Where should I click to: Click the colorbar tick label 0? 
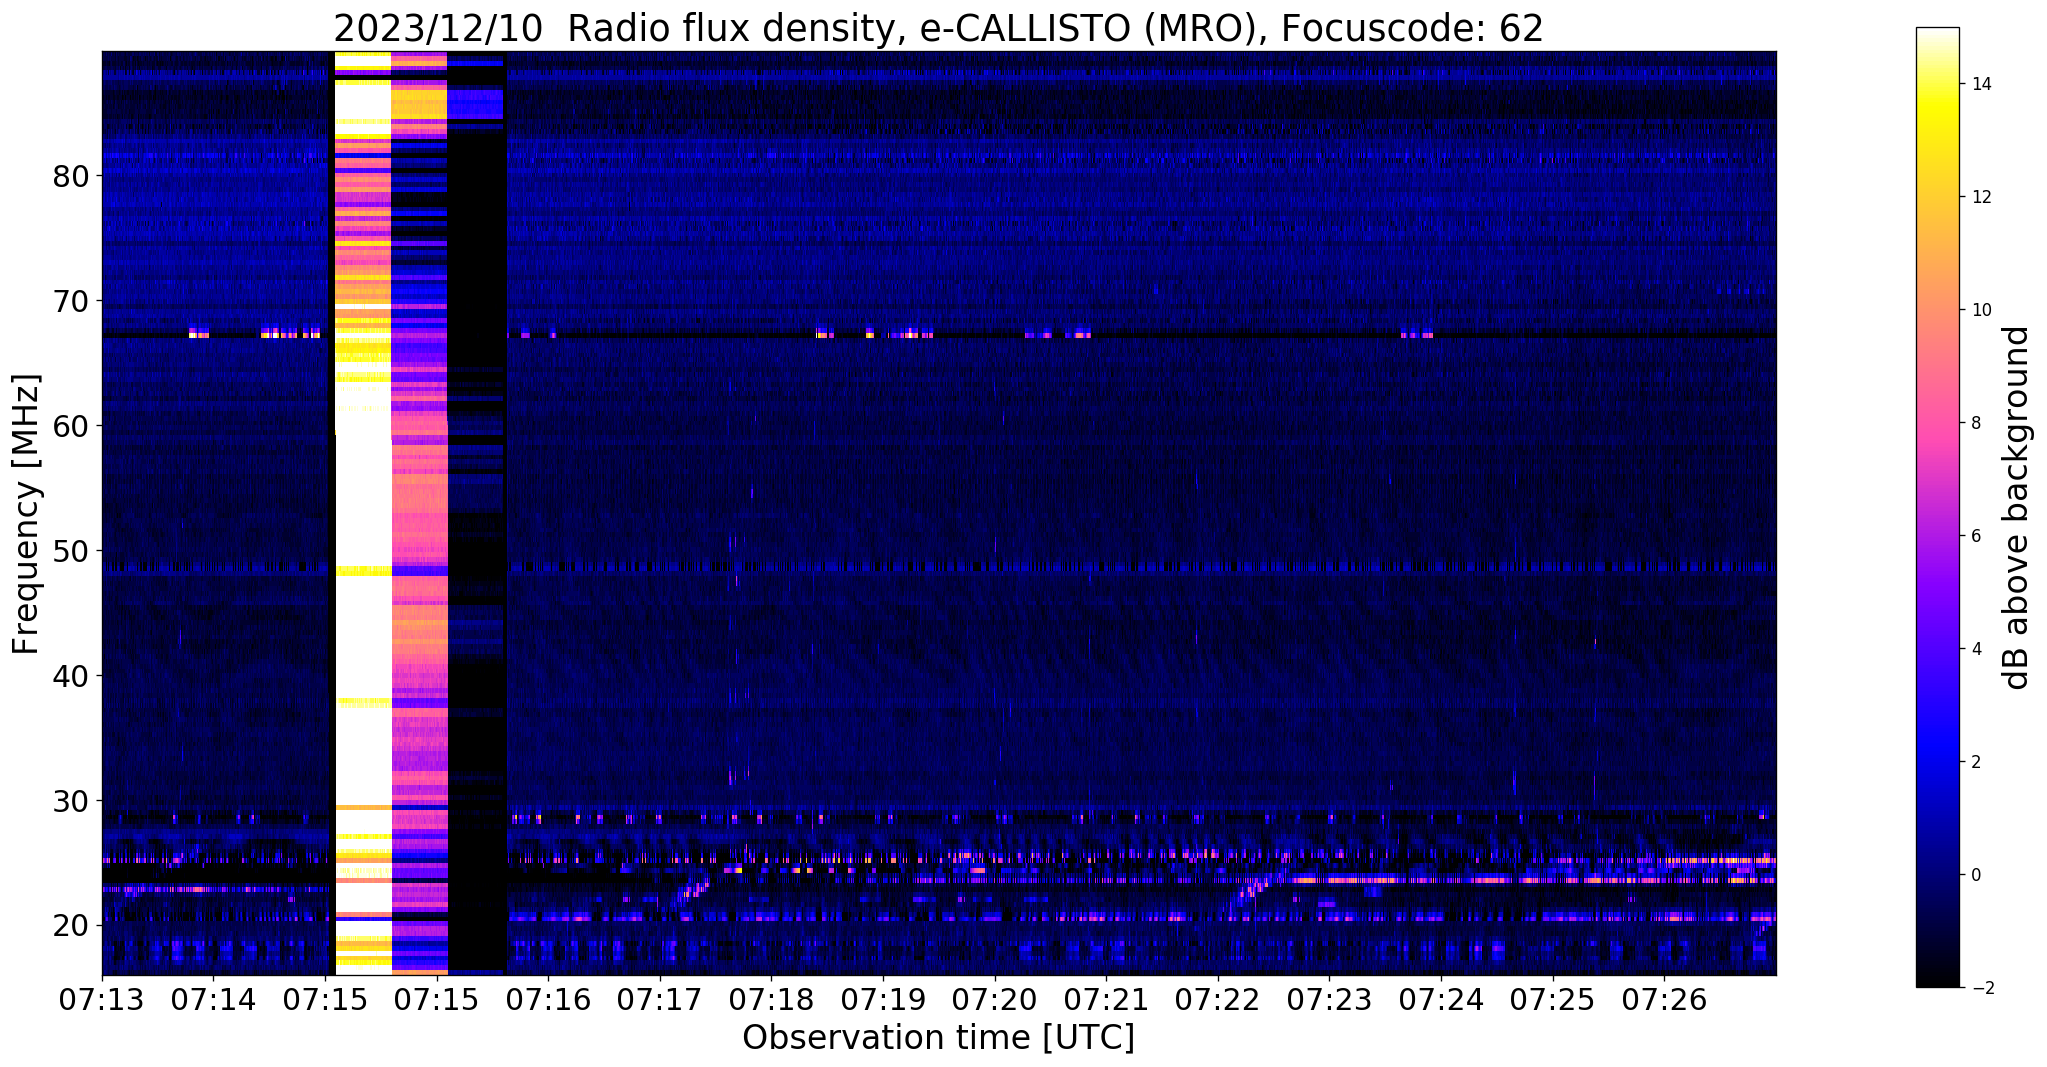(x=1975, y=876)
